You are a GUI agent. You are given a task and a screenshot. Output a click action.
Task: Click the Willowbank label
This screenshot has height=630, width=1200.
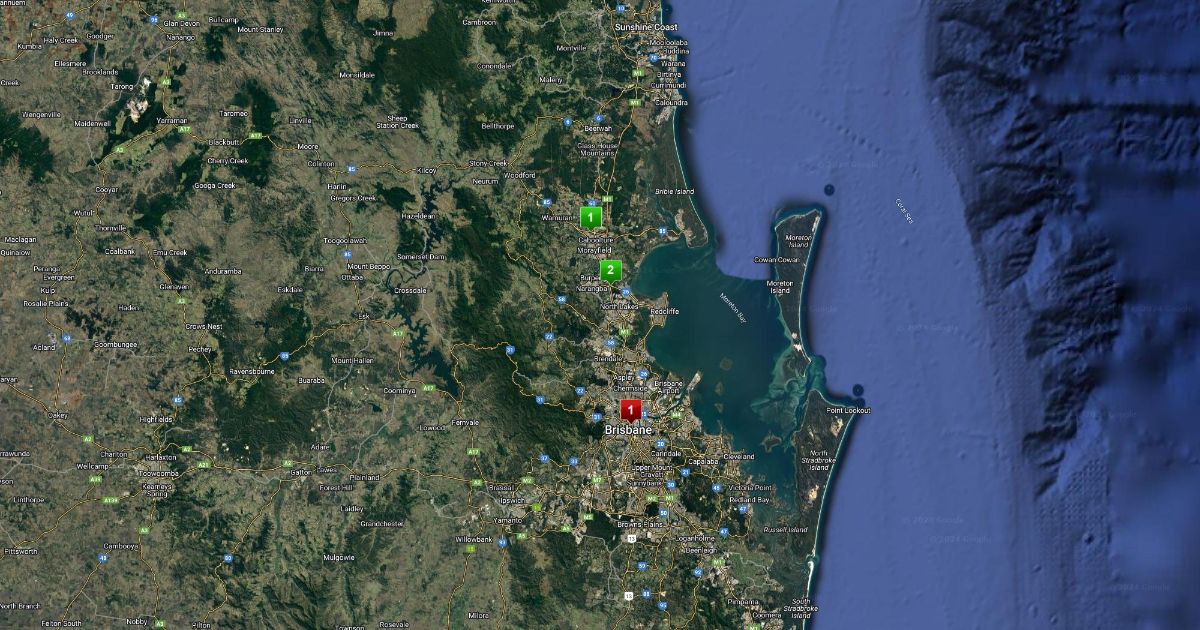473,539
